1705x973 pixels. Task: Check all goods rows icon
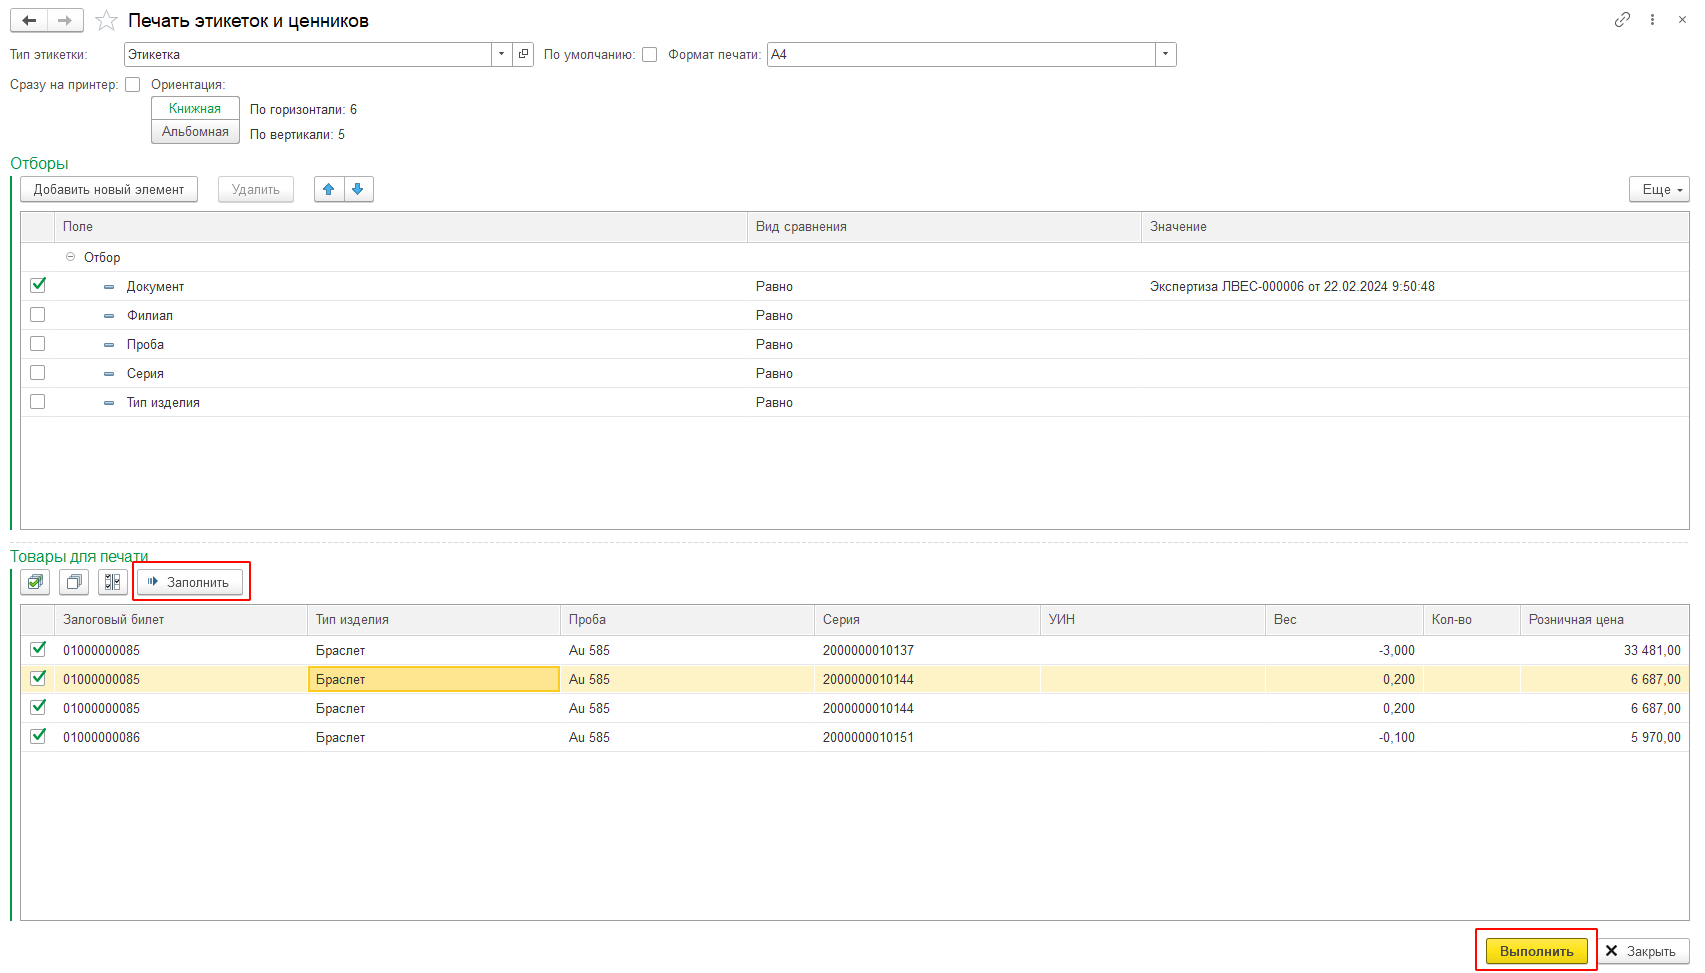(x=36, y=582)
